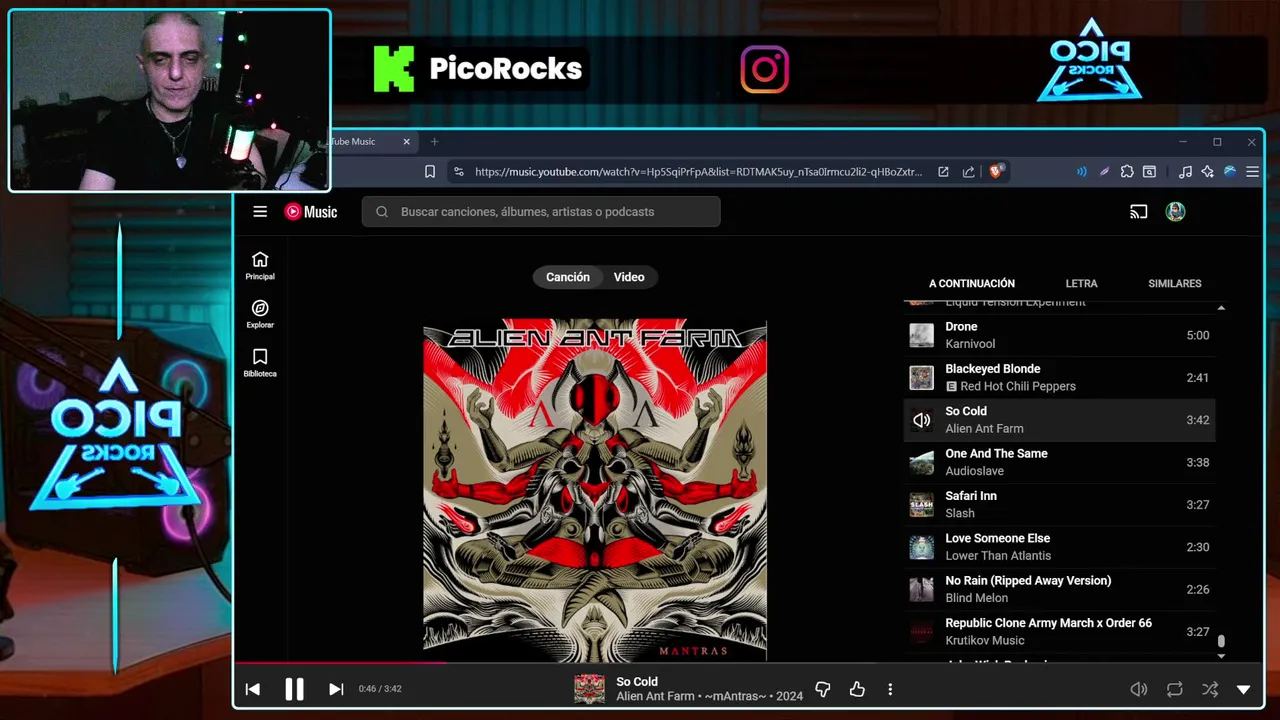
Task: Play Republic Clone Army March x Order 66
Action: point(1060,632)
